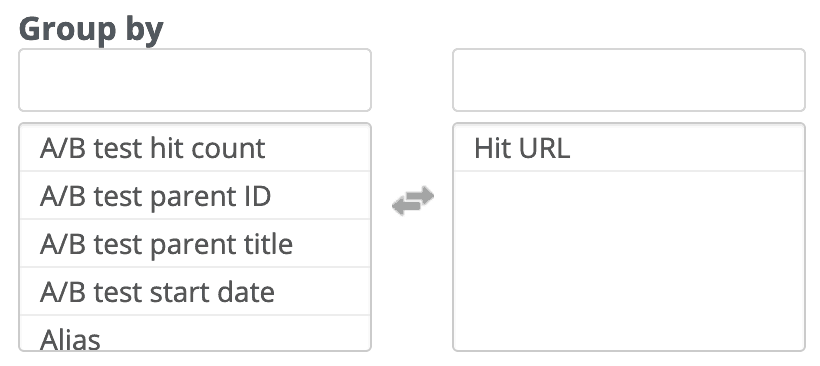The width and height of the screenshot is (820, 366).
Task: Click the left-pointing arrow of transfer icon
Action: pos(407,206)
